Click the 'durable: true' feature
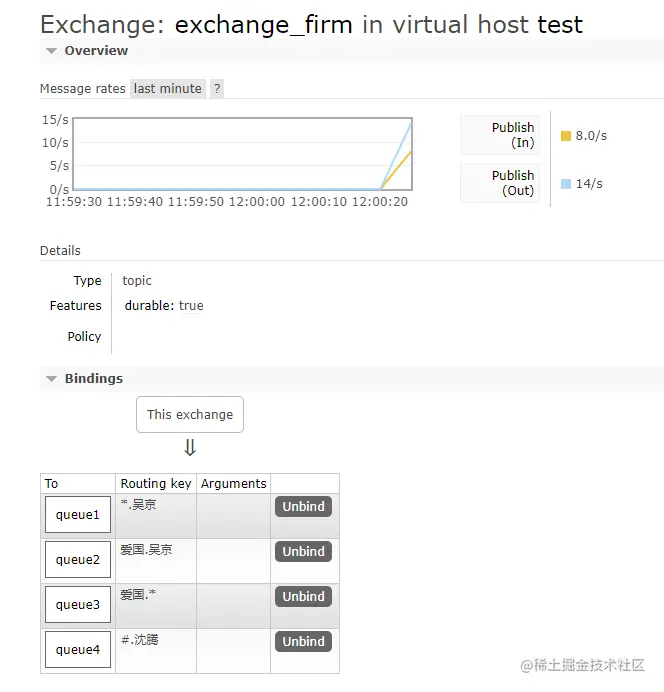 tap(164, 305)
